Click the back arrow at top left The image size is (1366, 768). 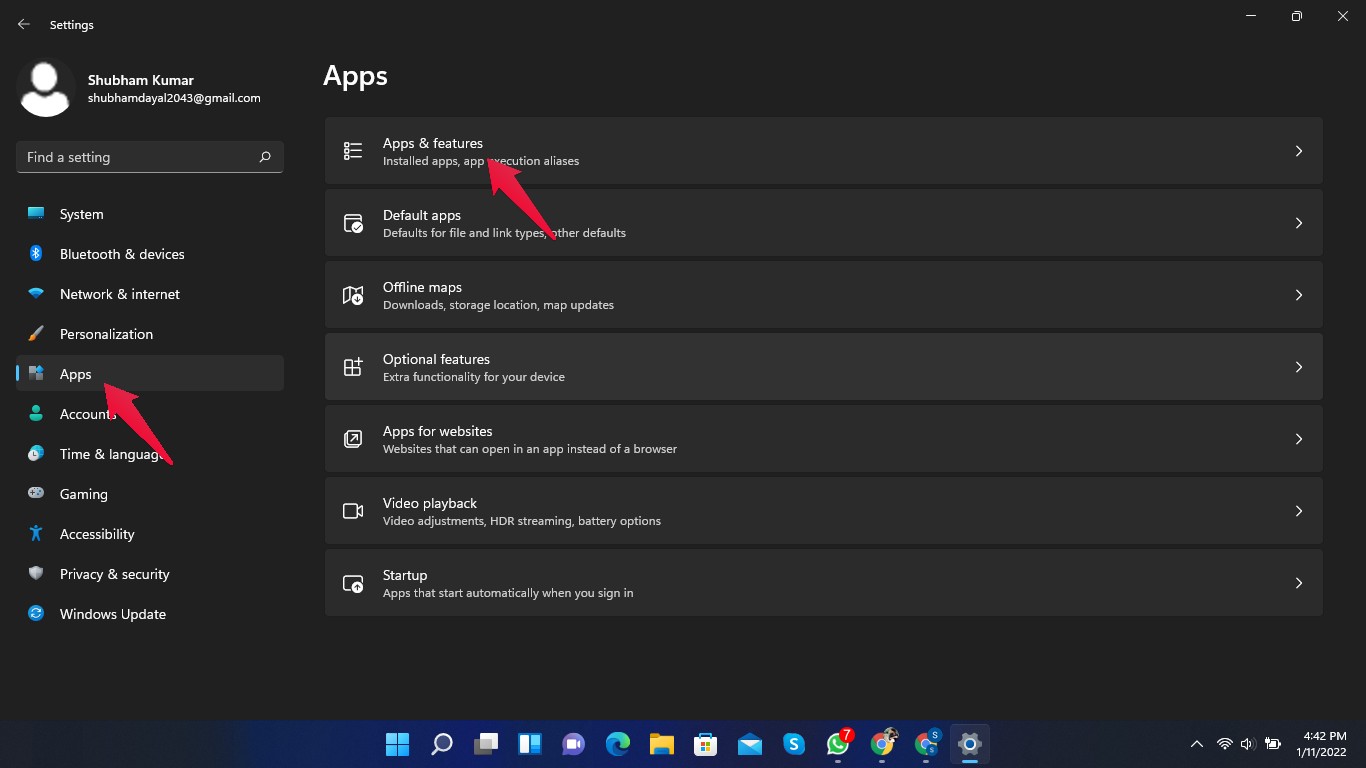(22, 23)
